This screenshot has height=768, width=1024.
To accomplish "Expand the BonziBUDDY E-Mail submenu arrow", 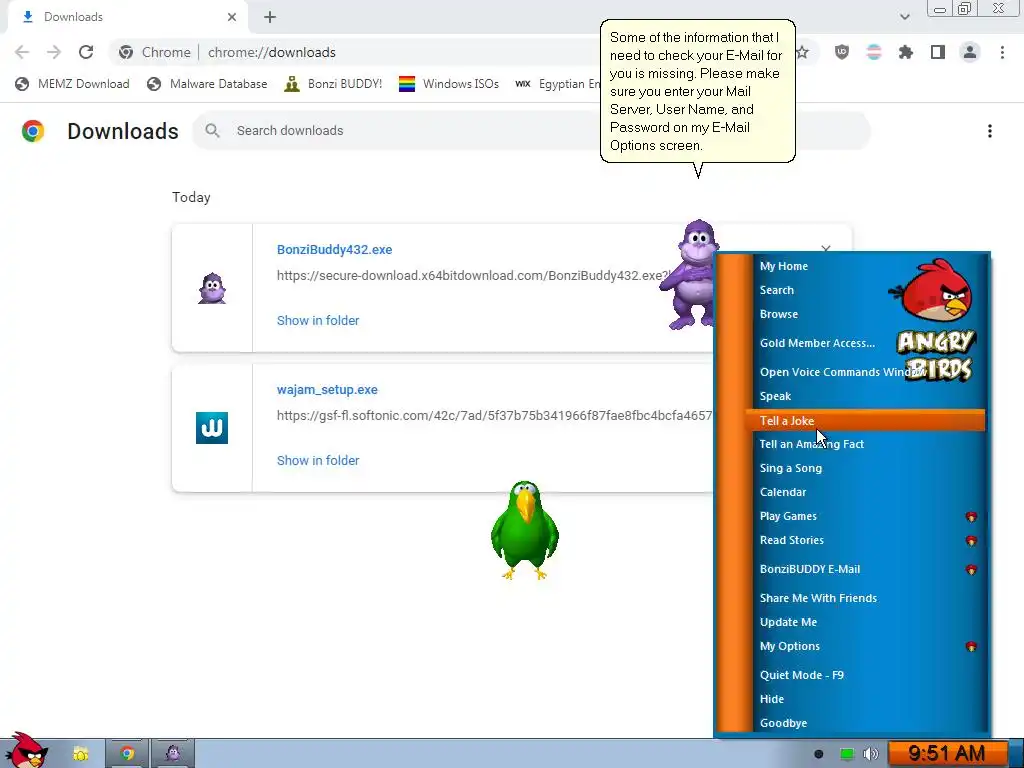I will (971, 569).
